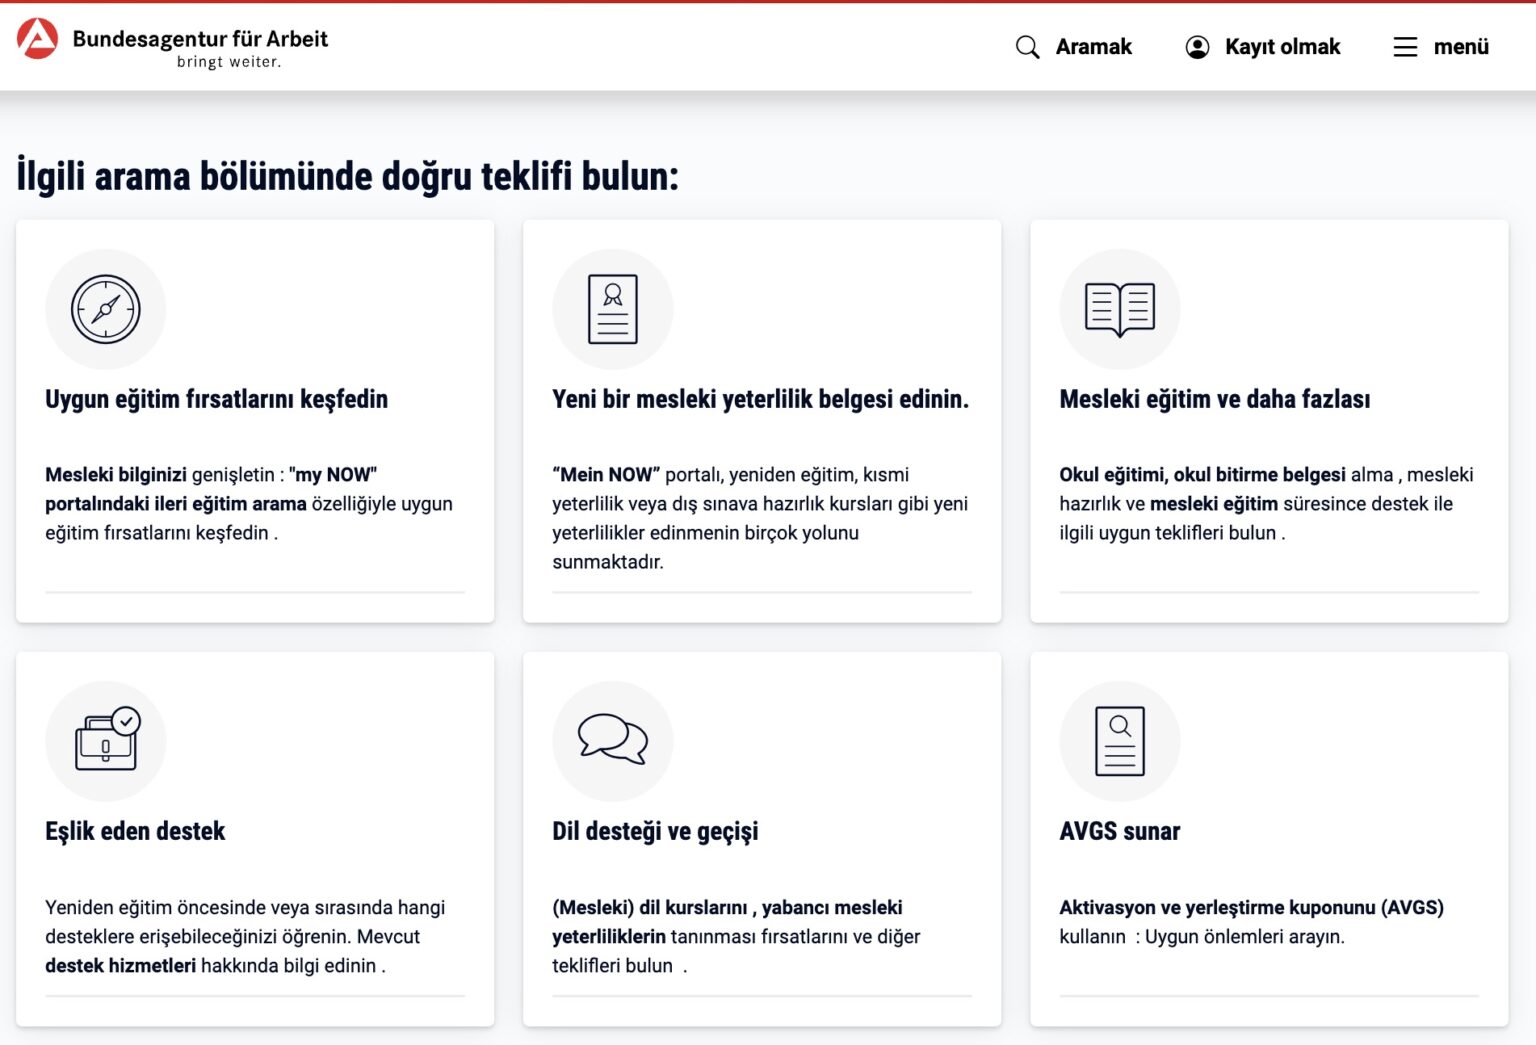Open 'AVGS sunar' card heading

(1120, 831)
